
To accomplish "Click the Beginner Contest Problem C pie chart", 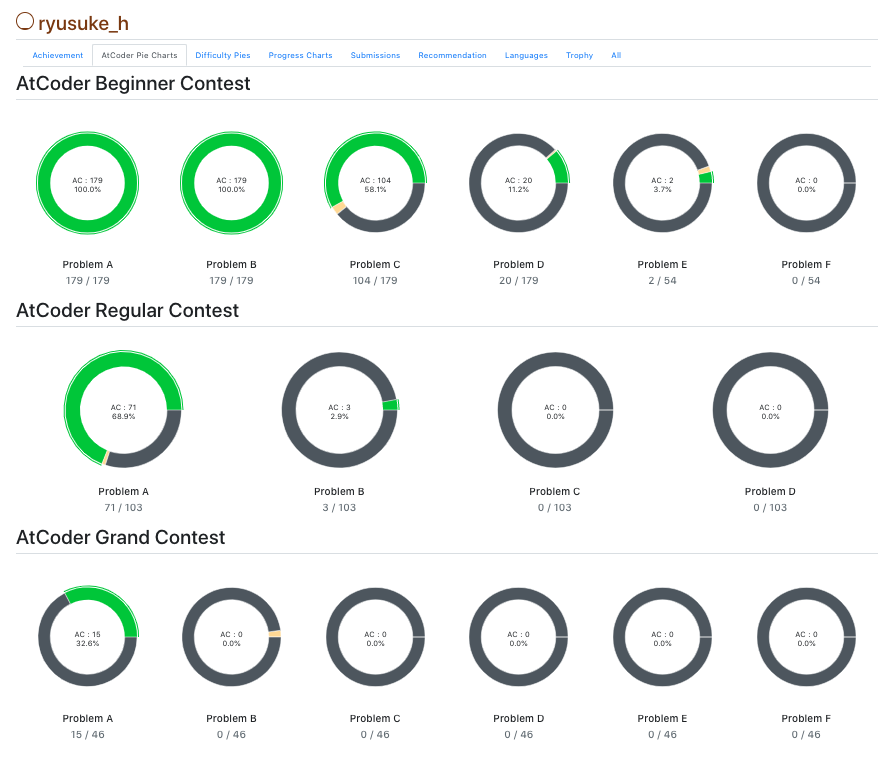I will pyautogui.click(x=375, y=183).
